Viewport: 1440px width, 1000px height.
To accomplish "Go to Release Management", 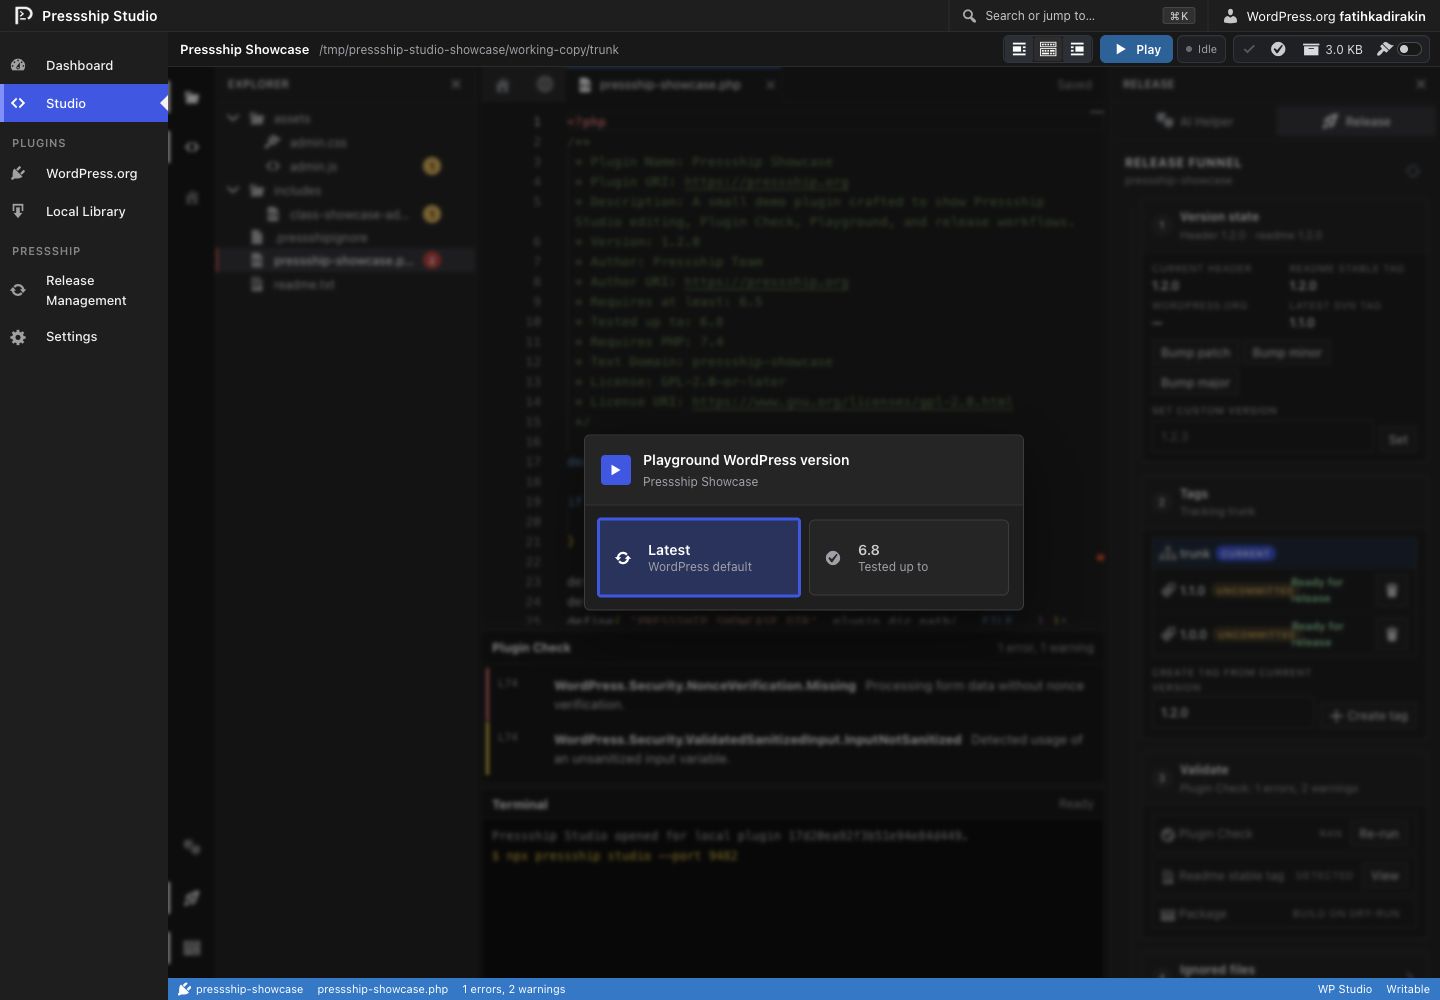I will point(84,290).
